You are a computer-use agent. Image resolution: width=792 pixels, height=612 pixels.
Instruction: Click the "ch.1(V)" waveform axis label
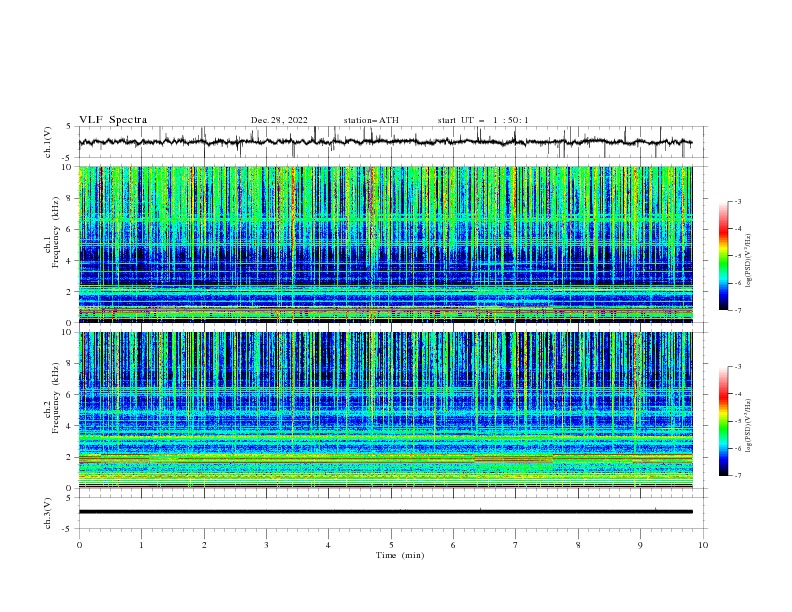pos(48,142)
